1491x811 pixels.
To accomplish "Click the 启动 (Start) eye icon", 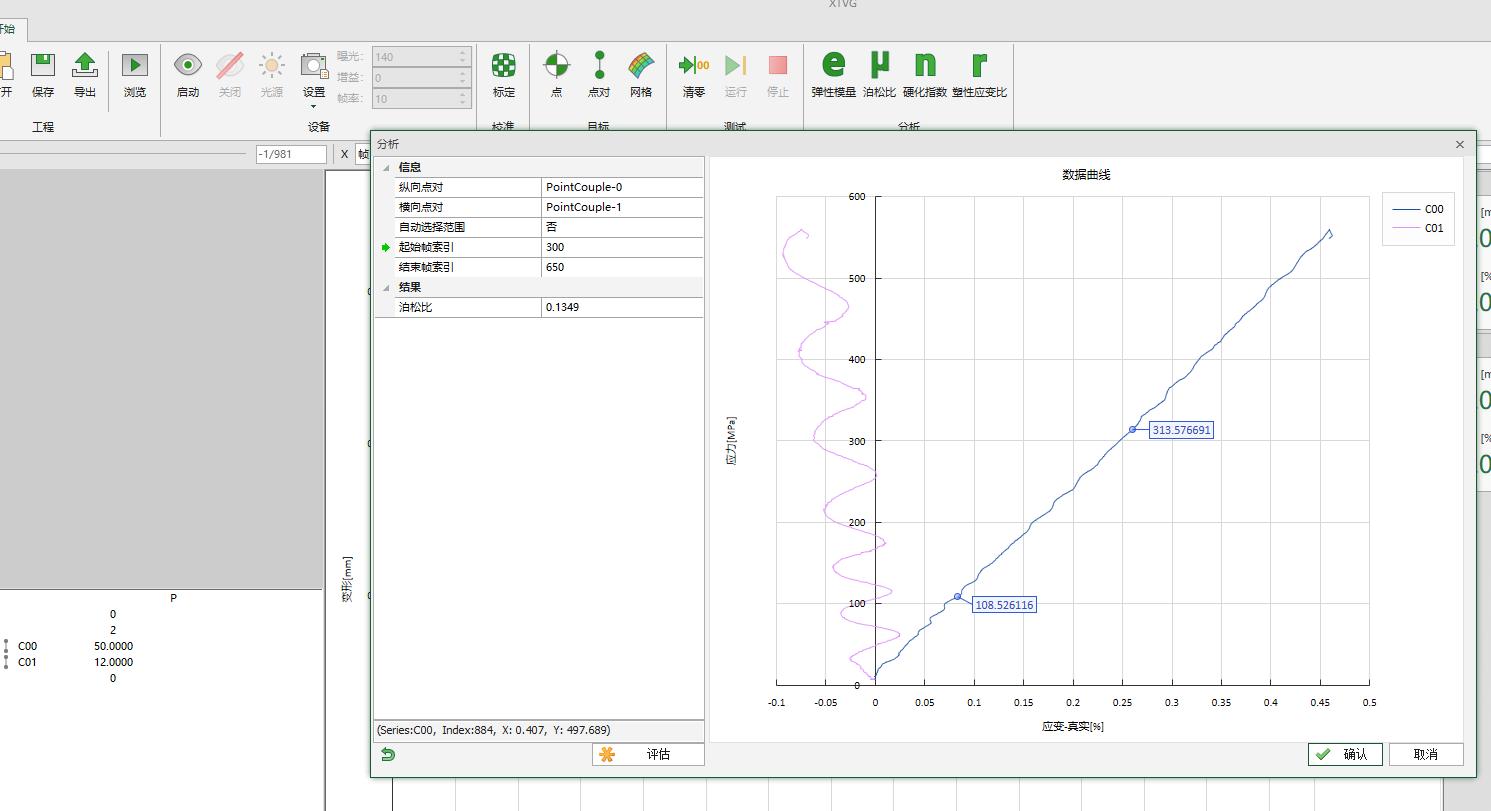I will pos(187,66).
